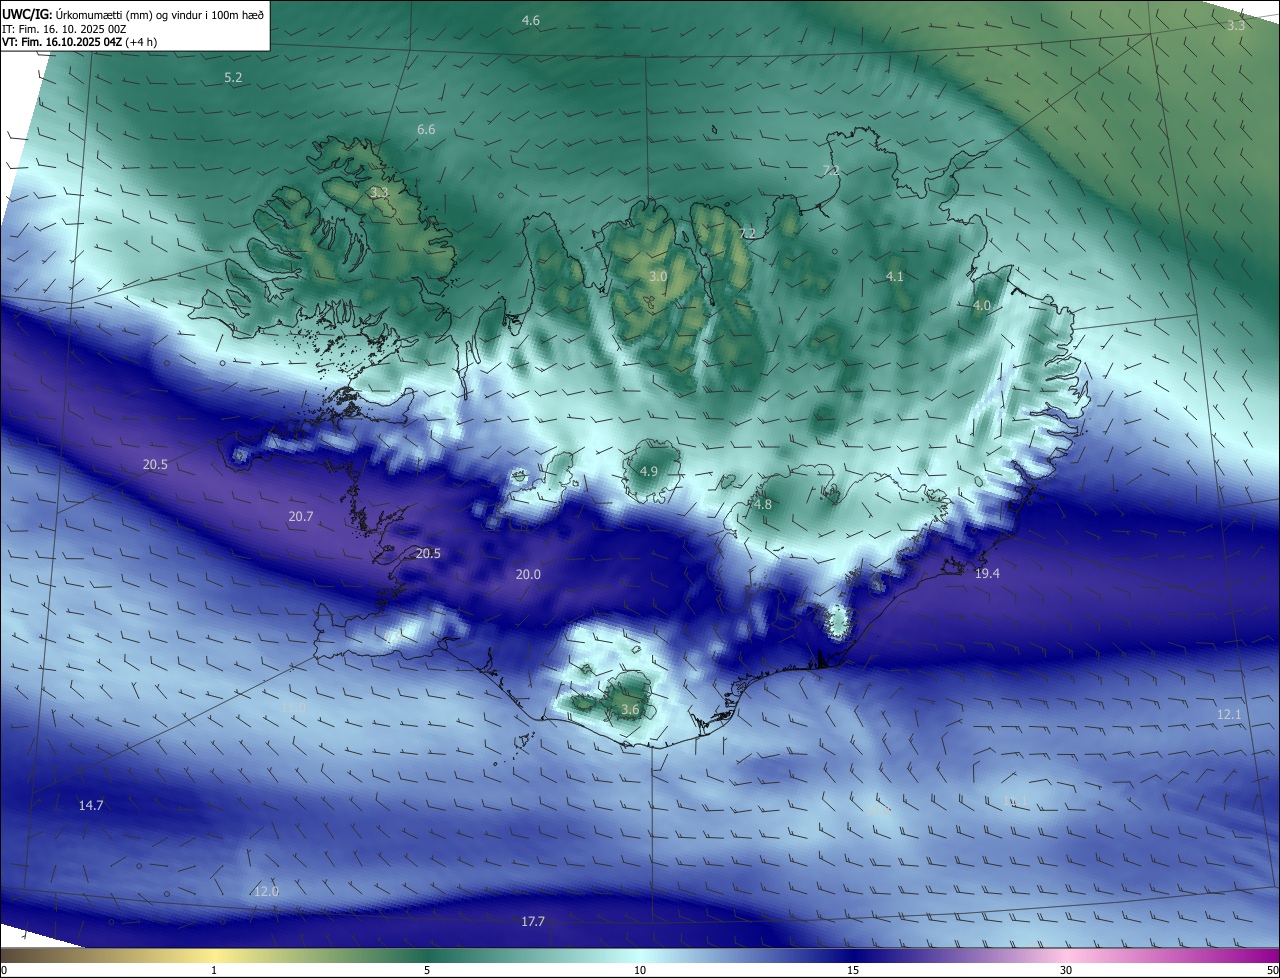The image size is (1280, 978).
Task: Click the 1 label on the color scale
Action: click(214, 970)
